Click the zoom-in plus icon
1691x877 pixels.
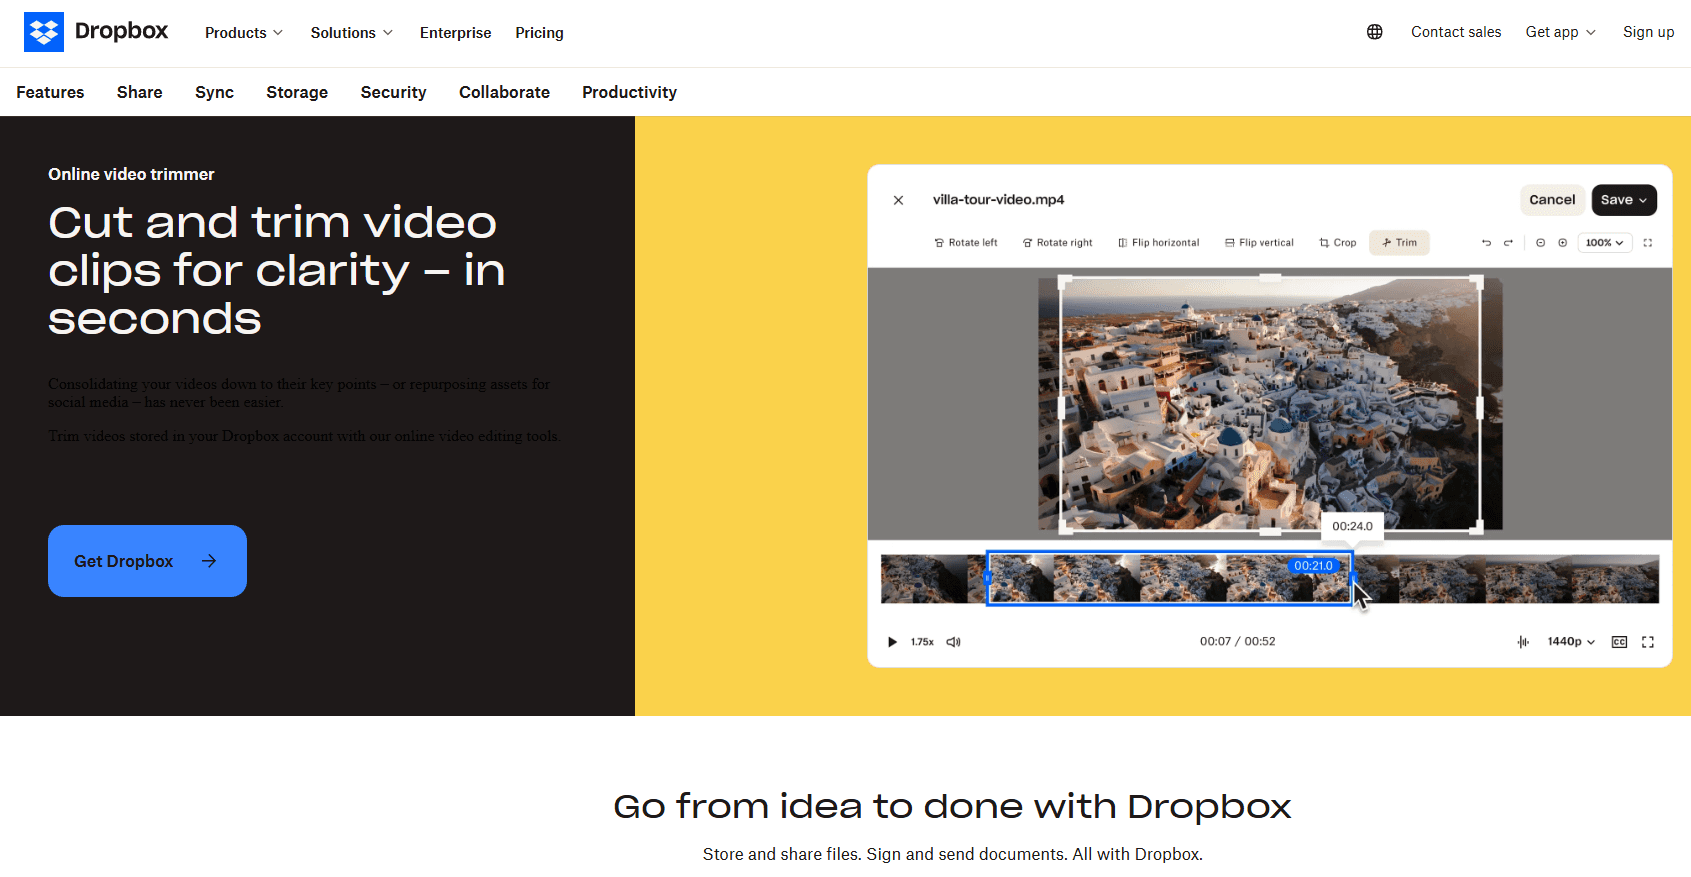[x=1562, y=243]
